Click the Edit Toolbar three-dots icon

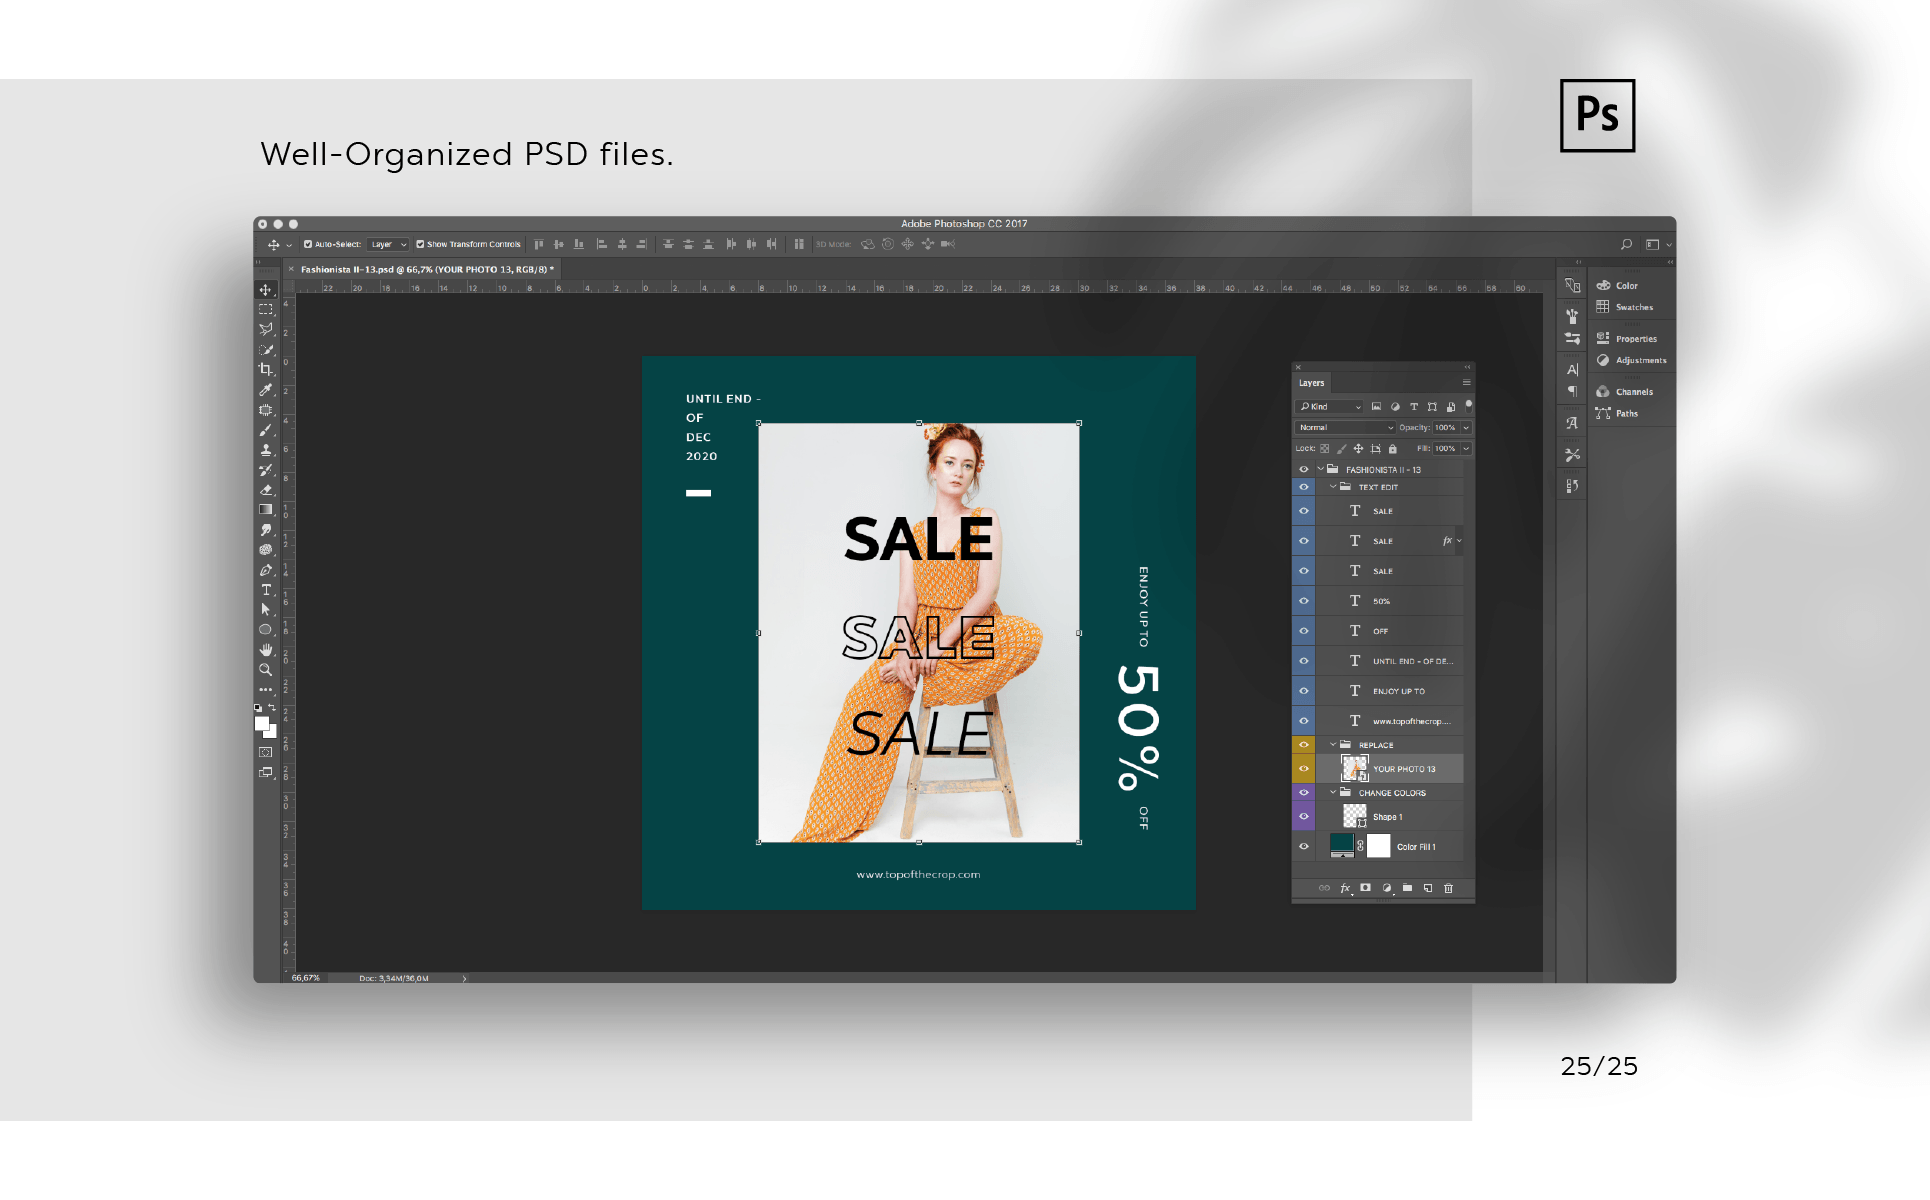pyautogui.click(x=266, y=690)
